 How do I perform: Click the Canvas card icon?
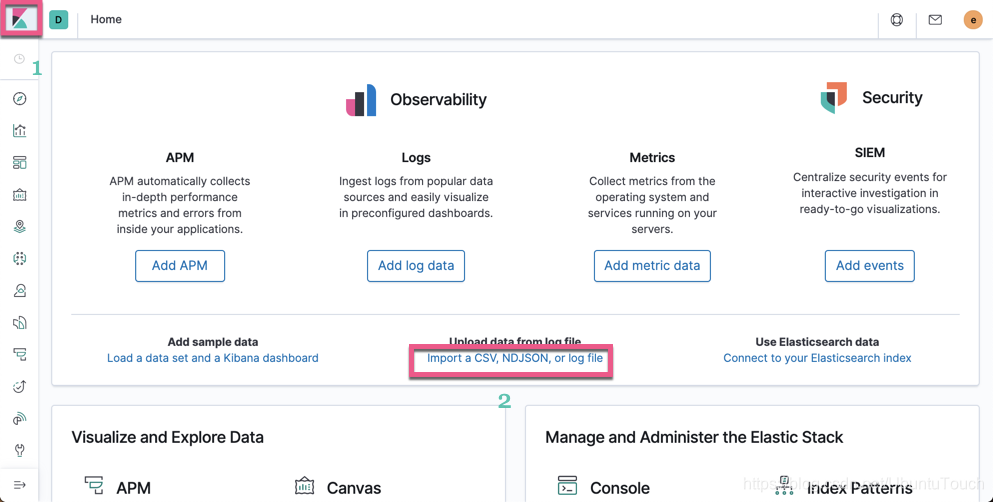[305, 486]
